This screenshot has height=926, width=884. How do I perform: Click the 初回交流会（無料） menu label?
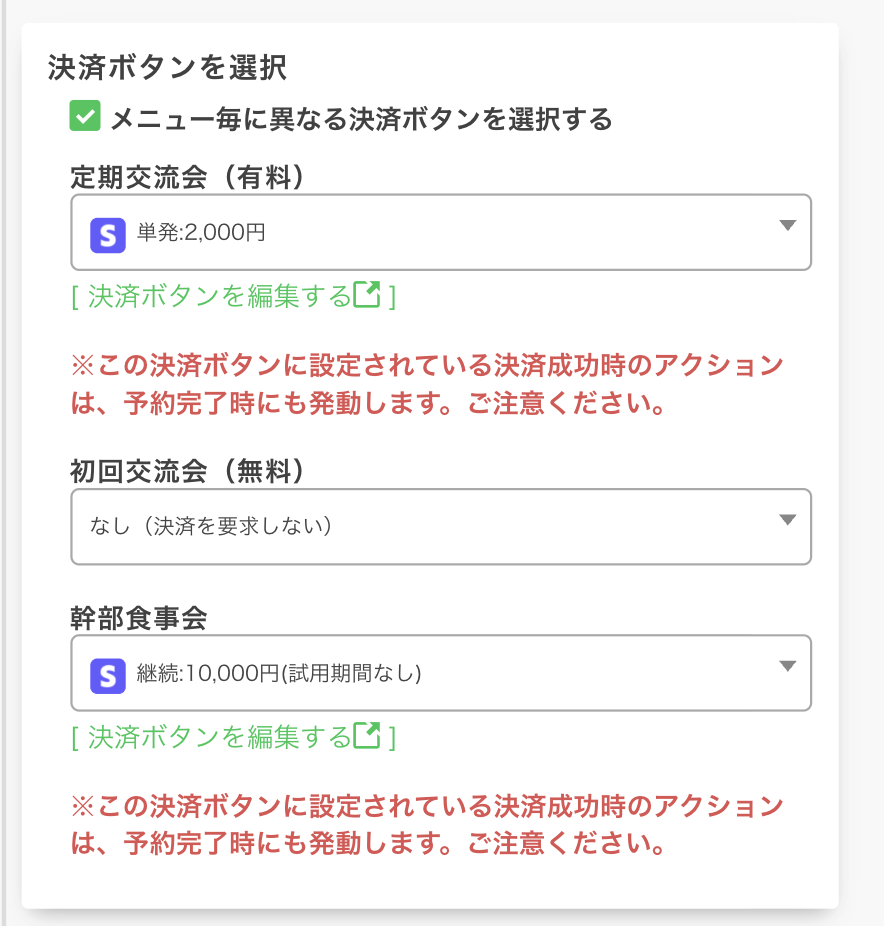[188, 471]
